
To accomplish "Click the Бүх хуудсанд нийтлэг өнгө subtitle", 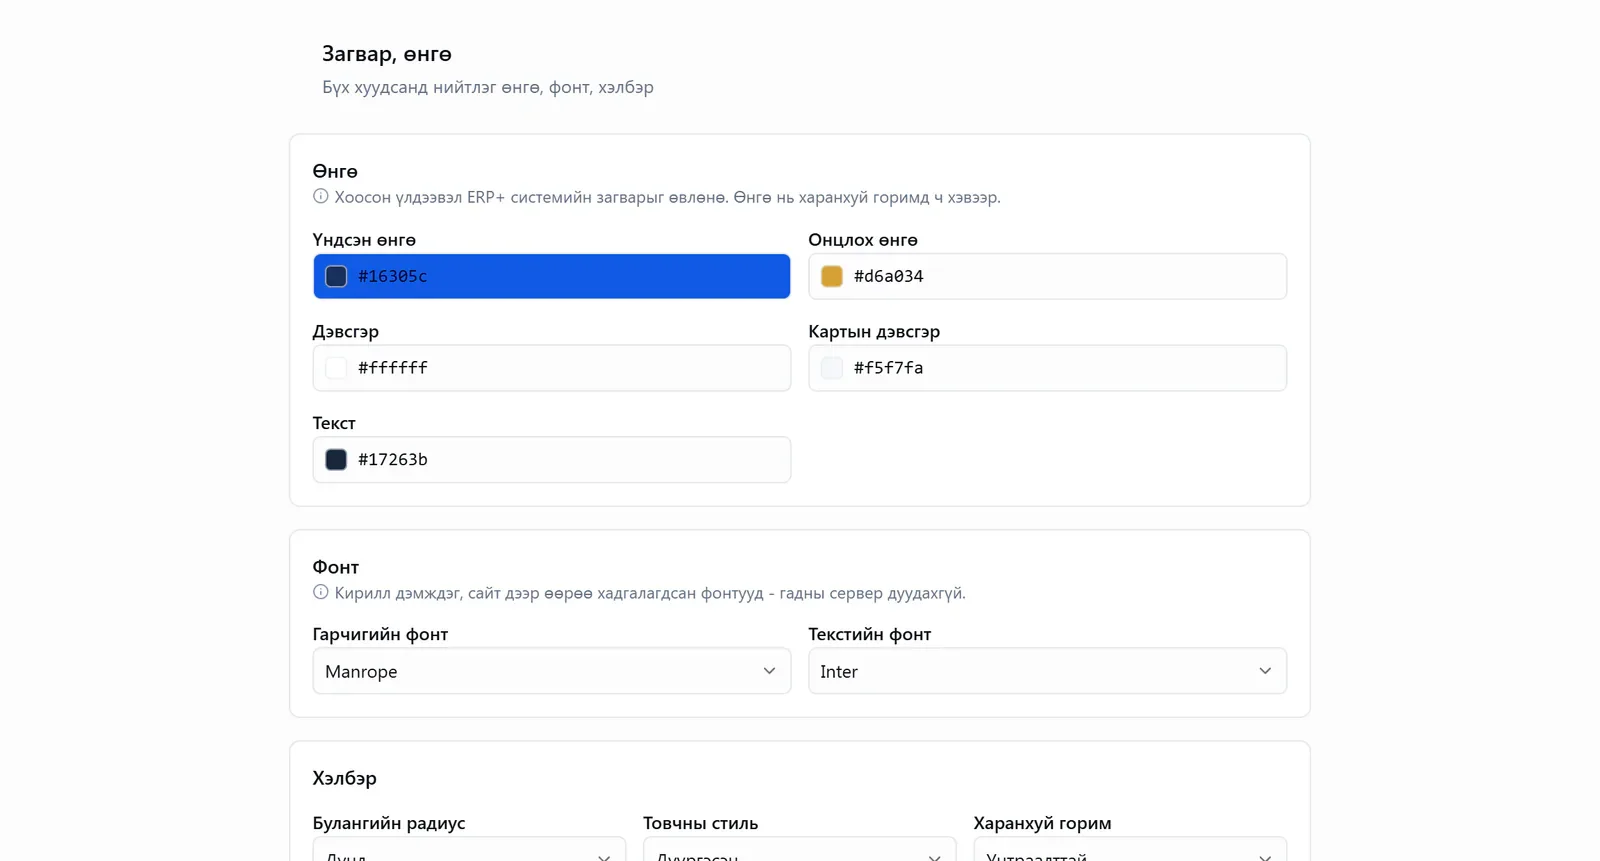I will tap(488, 88).
